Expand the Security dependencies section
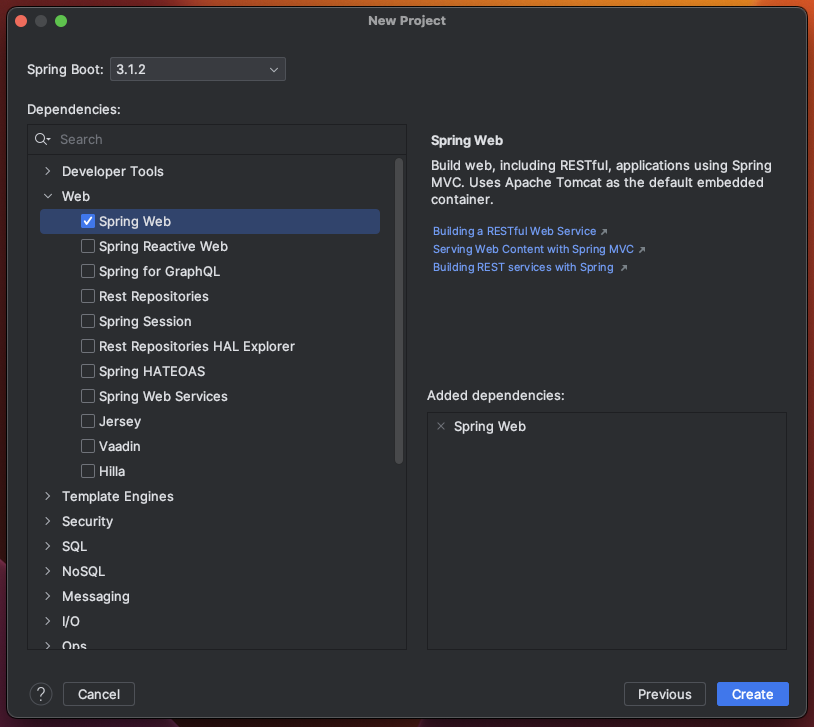The width and height of the screenshot is (814, 727). (x=47, y=521)
